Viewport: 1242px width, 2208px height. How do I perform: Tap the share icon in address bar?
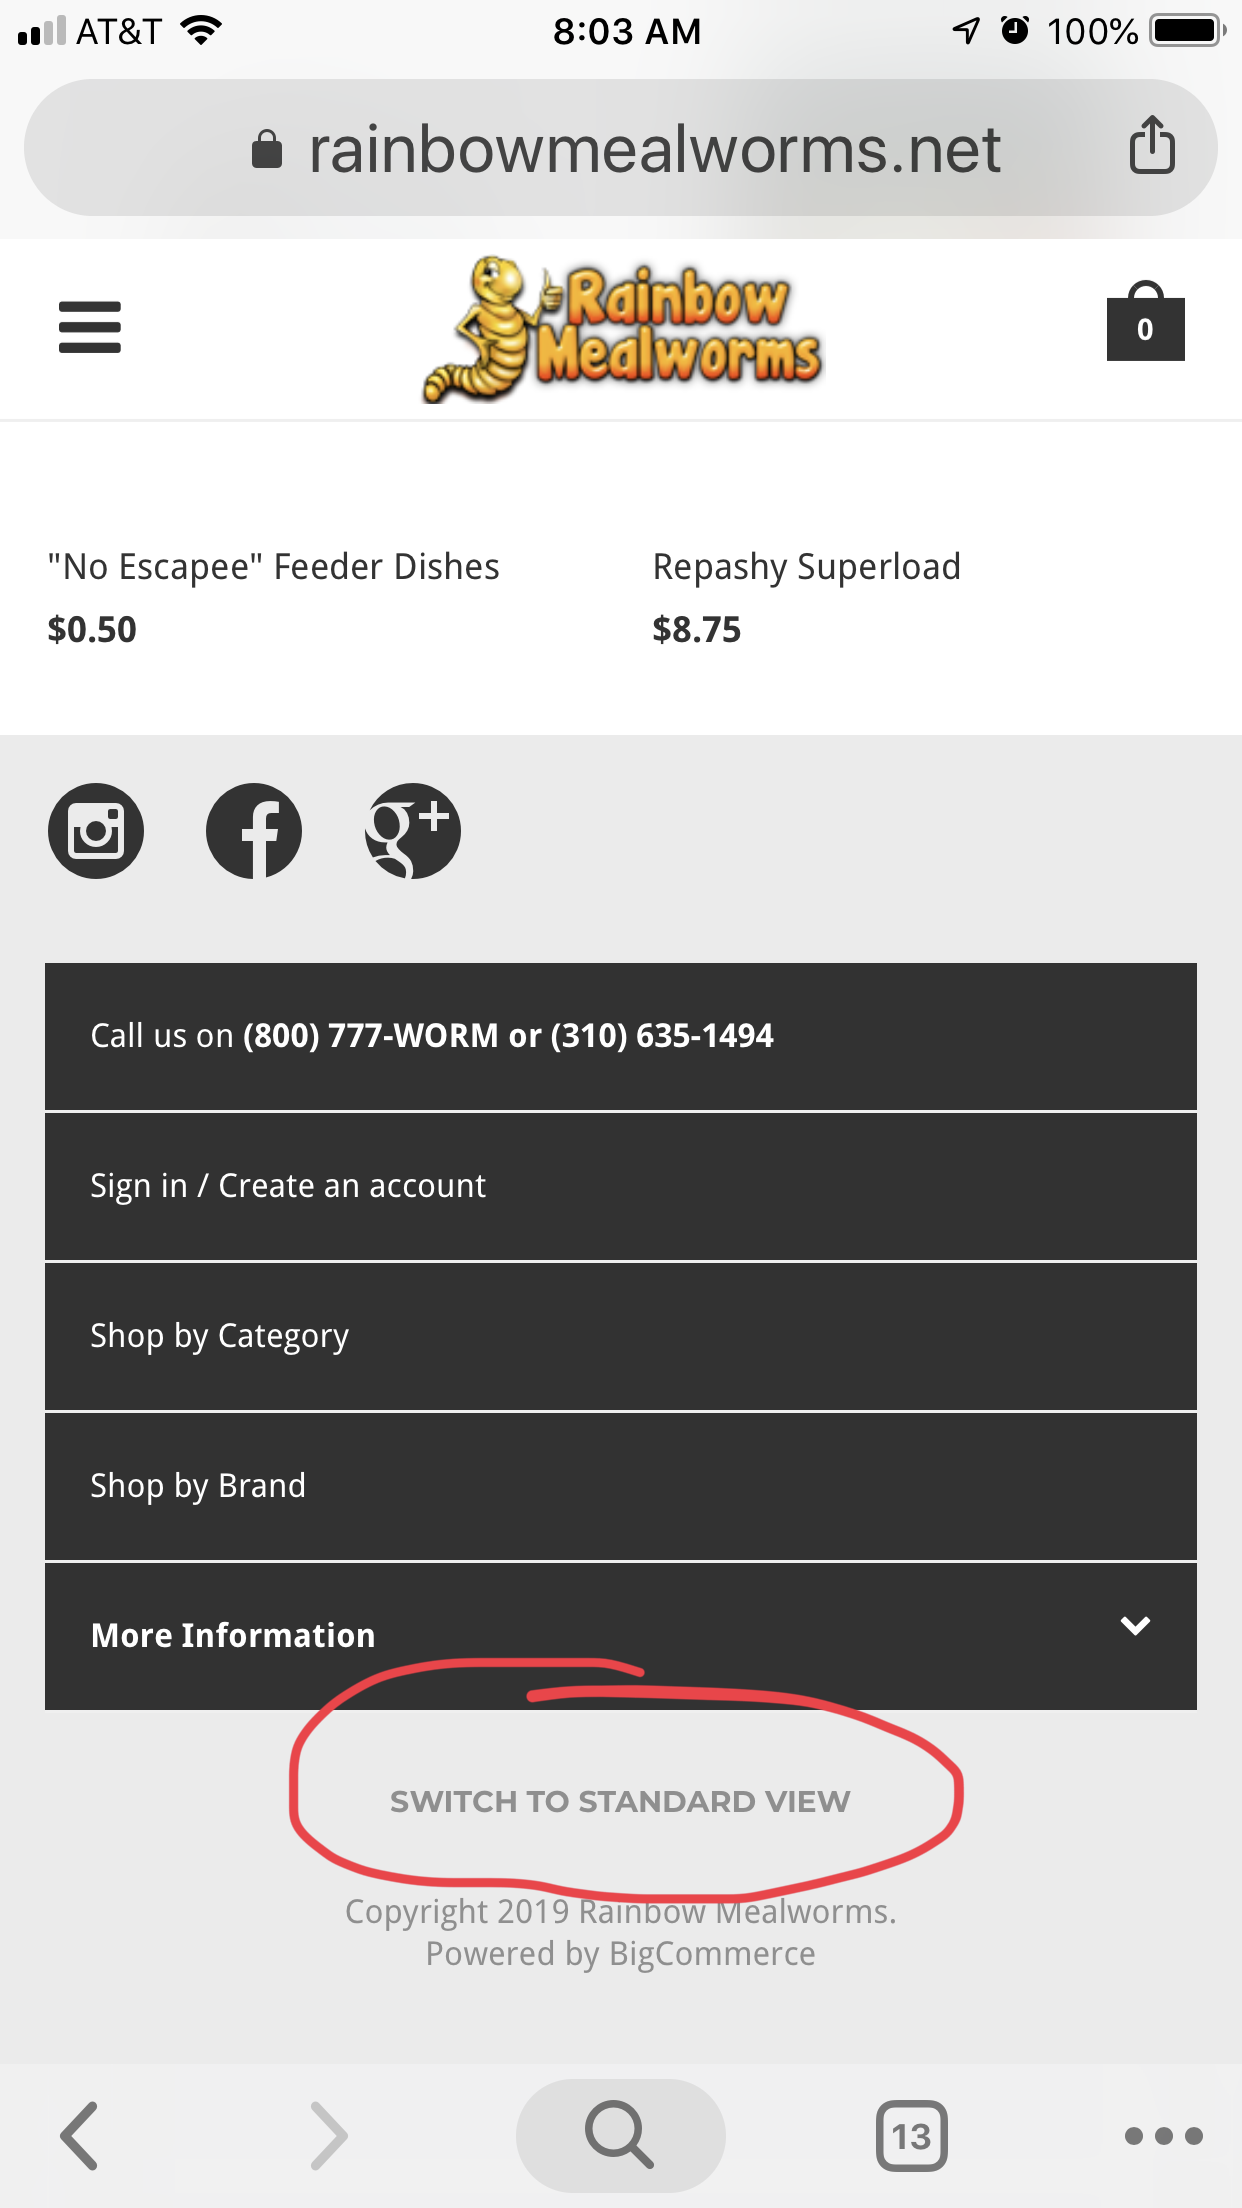(x=1151, y=146)
